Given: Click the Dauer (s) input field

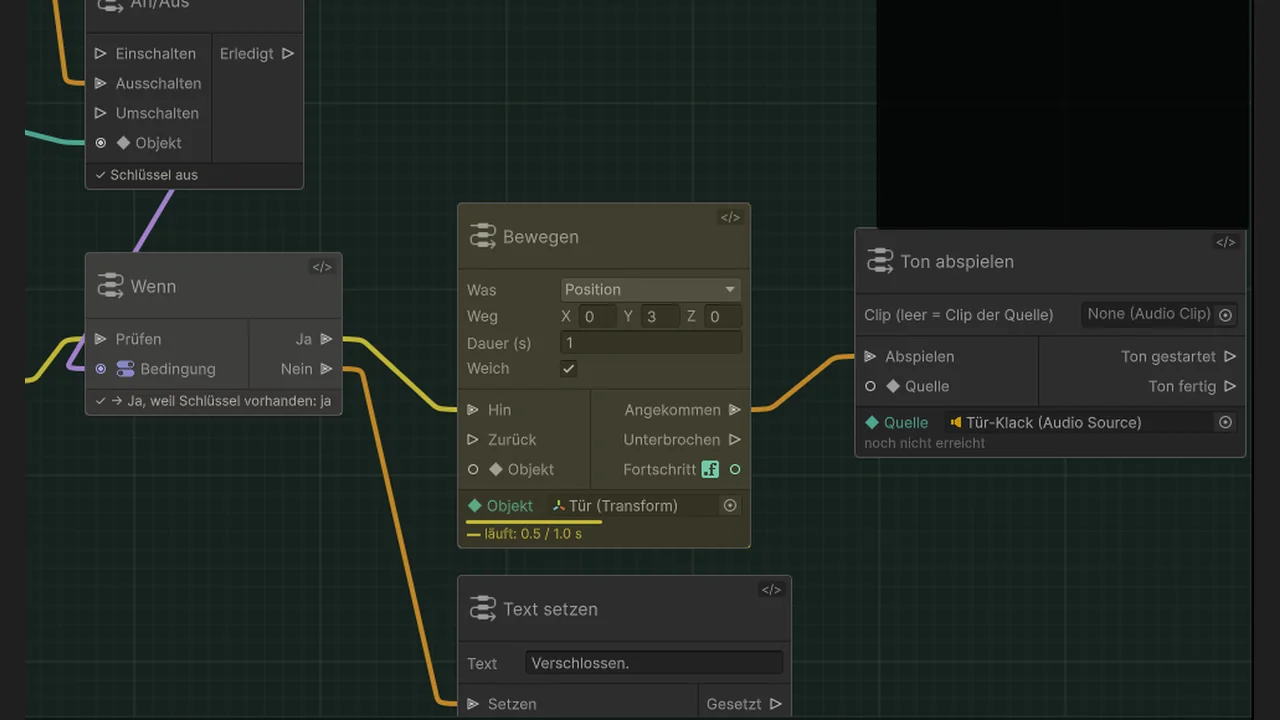Looking at the screenshot, I should click(651, 343).
